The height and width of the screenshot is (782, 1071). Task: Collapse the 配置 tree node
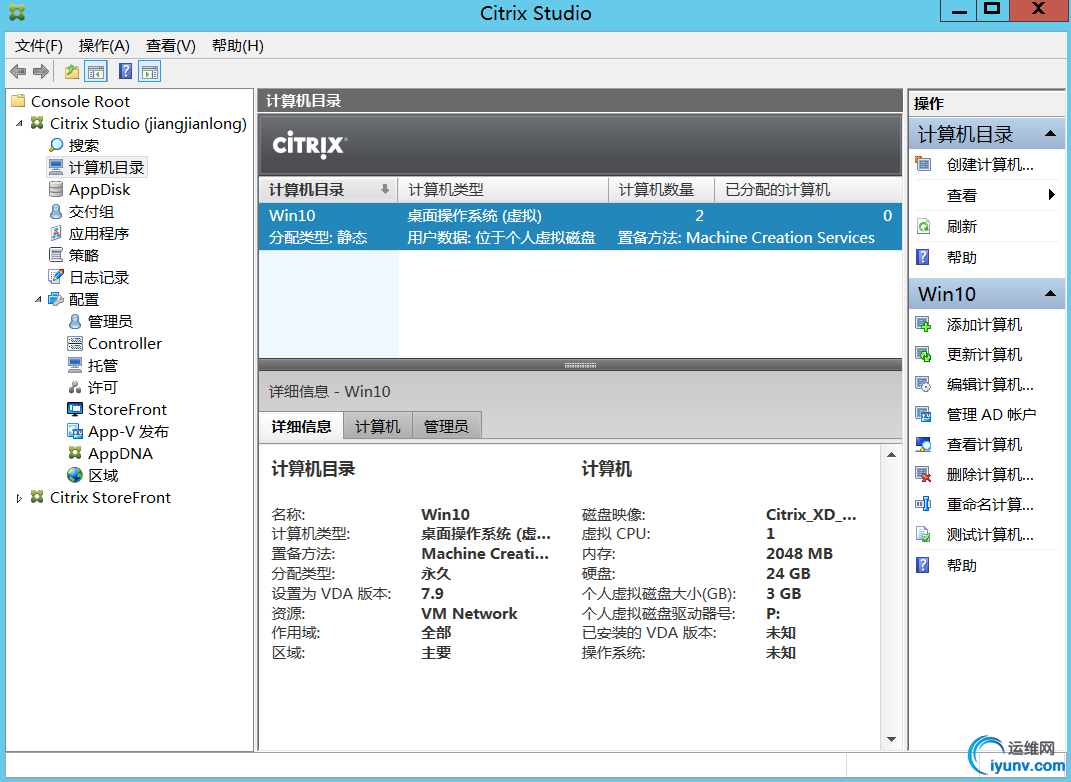pos(38,299)
